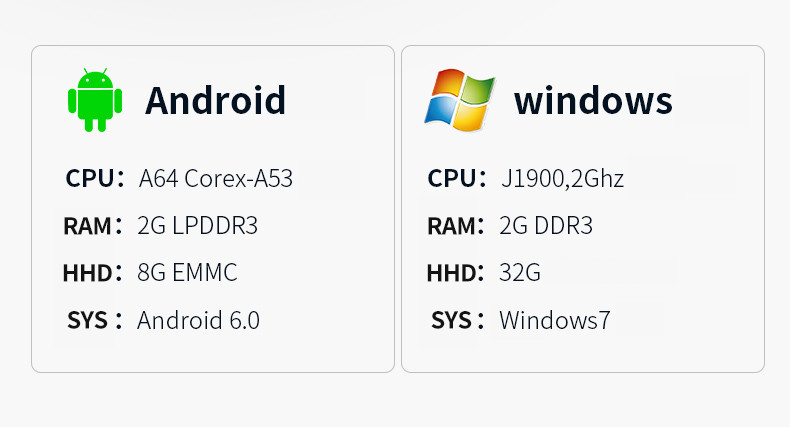This screenshot has width=790, height=427.
Task: Click the Windows CPU label
Action: coord(456,178)
